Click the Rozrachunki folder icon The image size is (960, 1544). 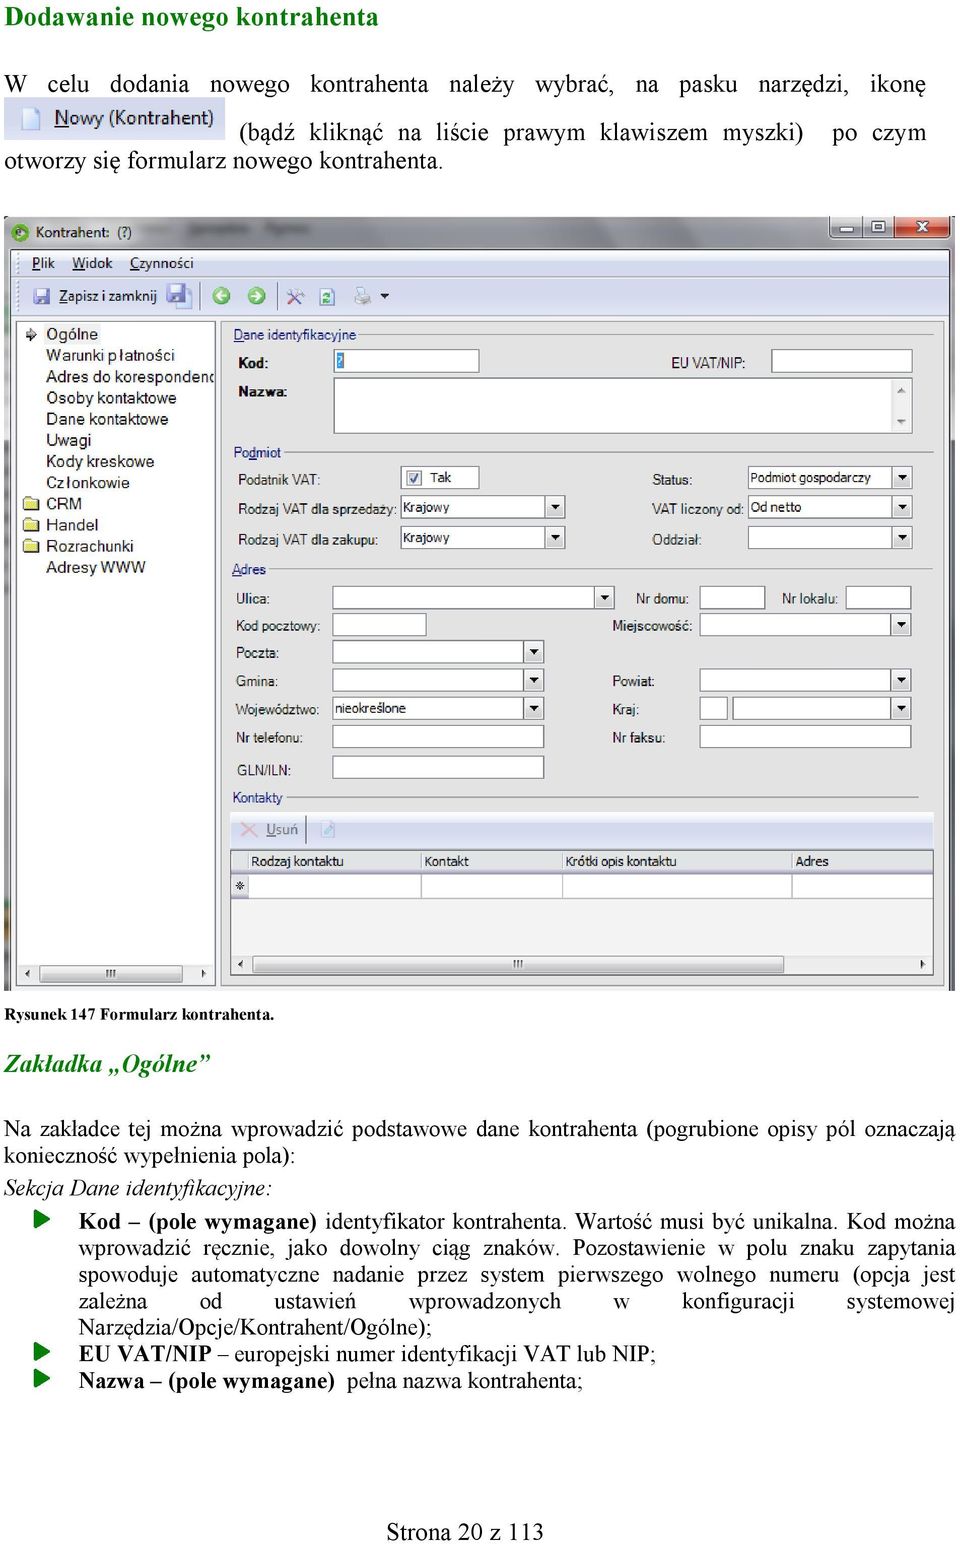(x=31, y=546)
